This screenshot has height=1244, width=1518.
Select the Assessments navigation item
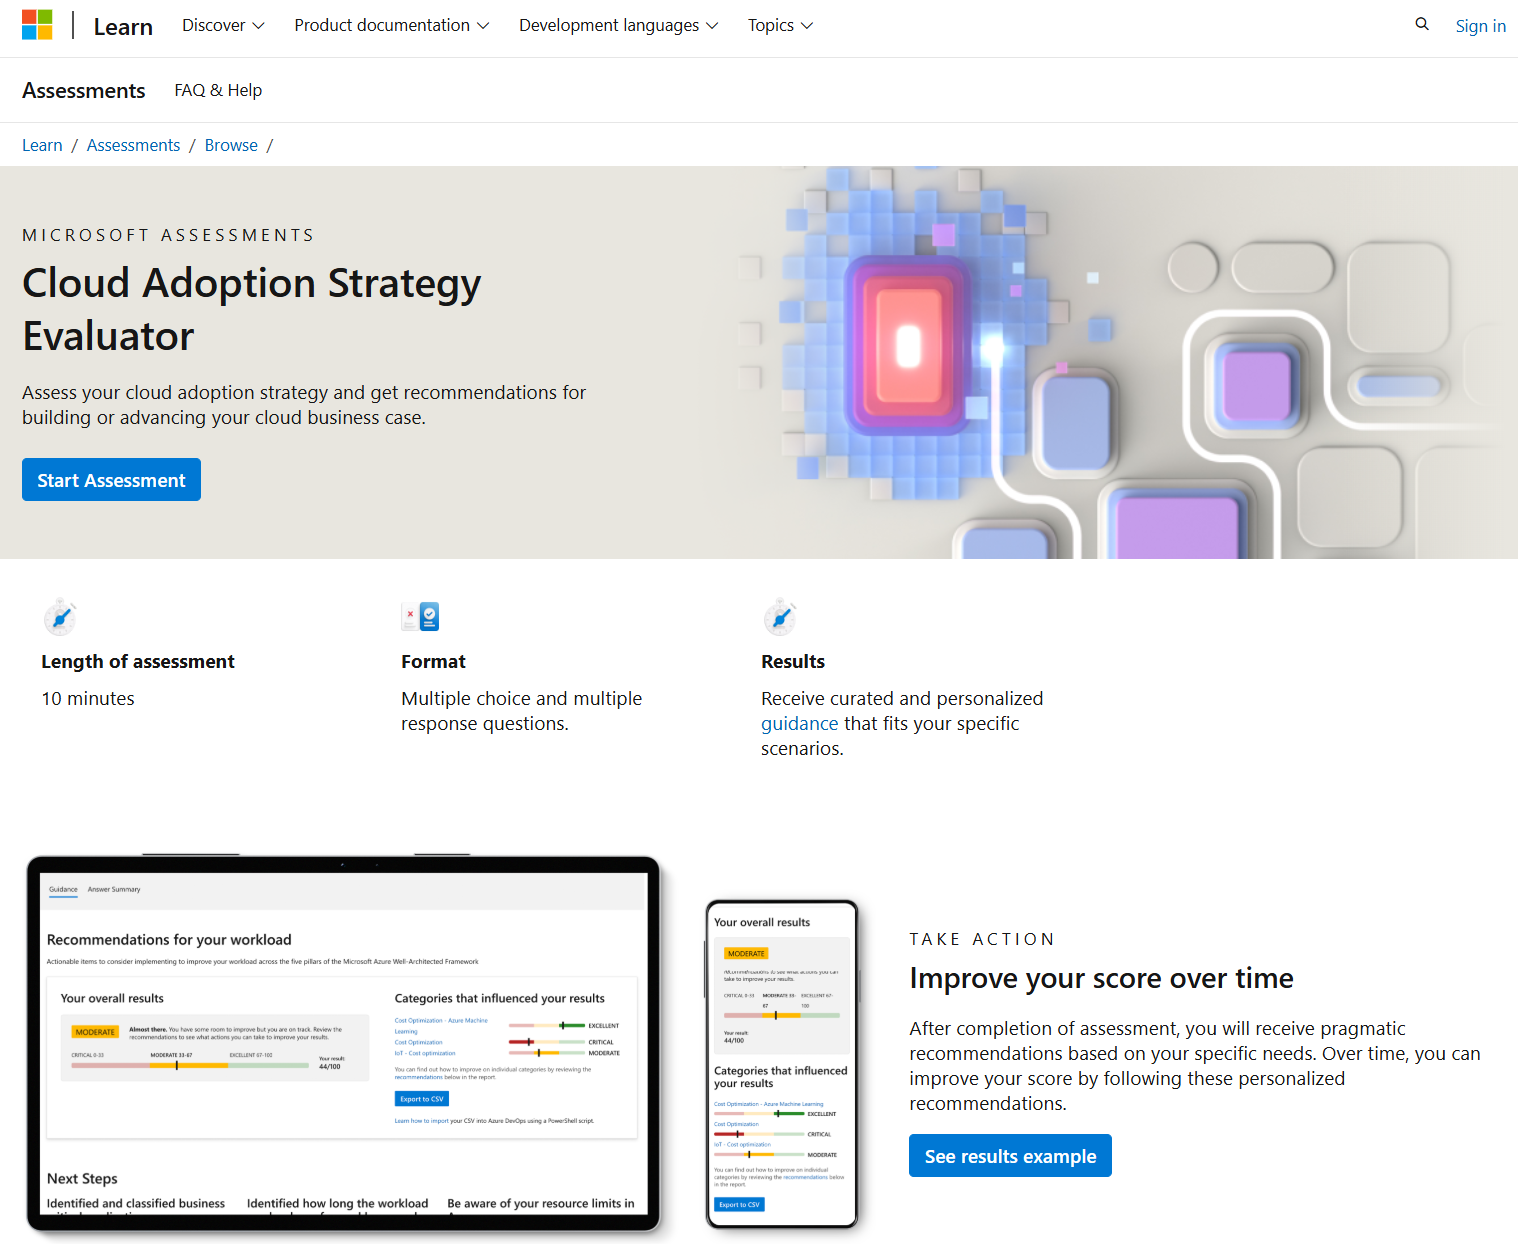click(83, 90)
